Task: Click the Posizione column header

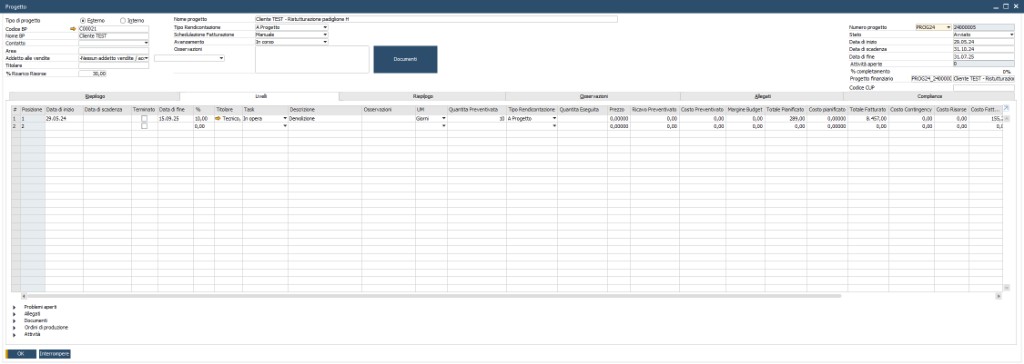Action: [33, 109]
